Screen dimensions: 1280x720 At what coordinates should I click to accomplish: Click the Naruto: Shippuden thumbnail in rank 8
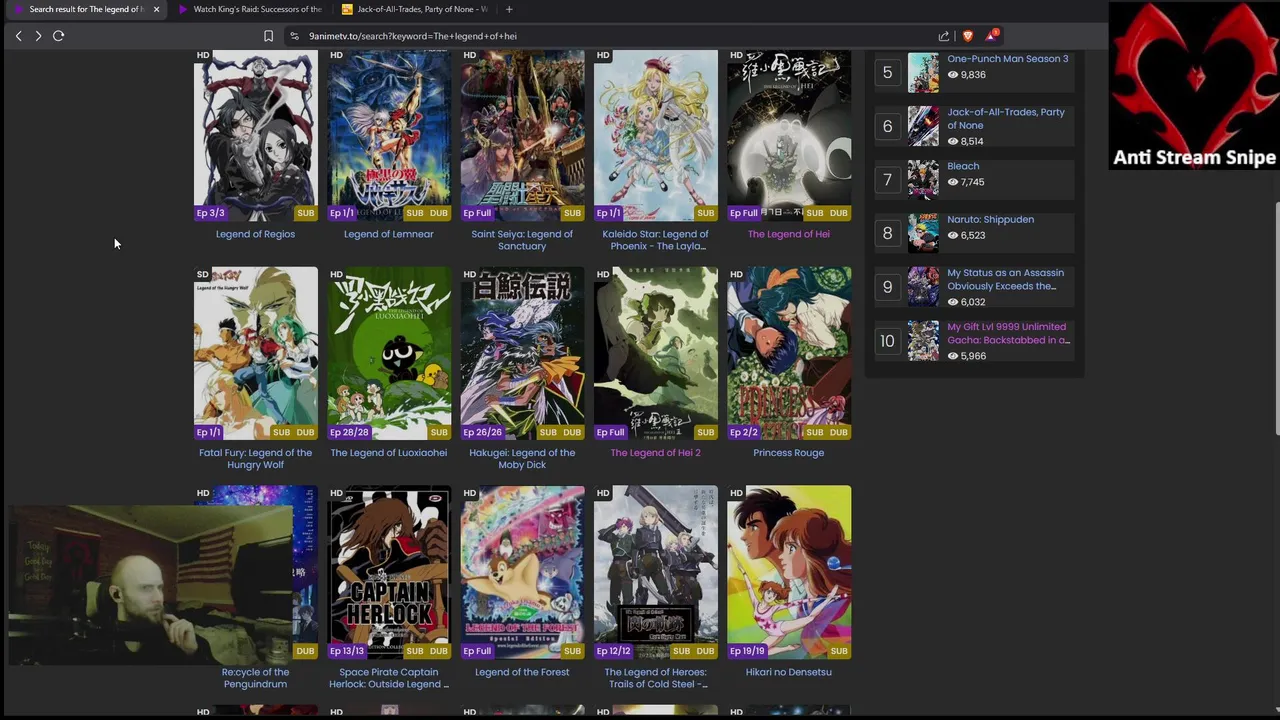click(923, 233)
